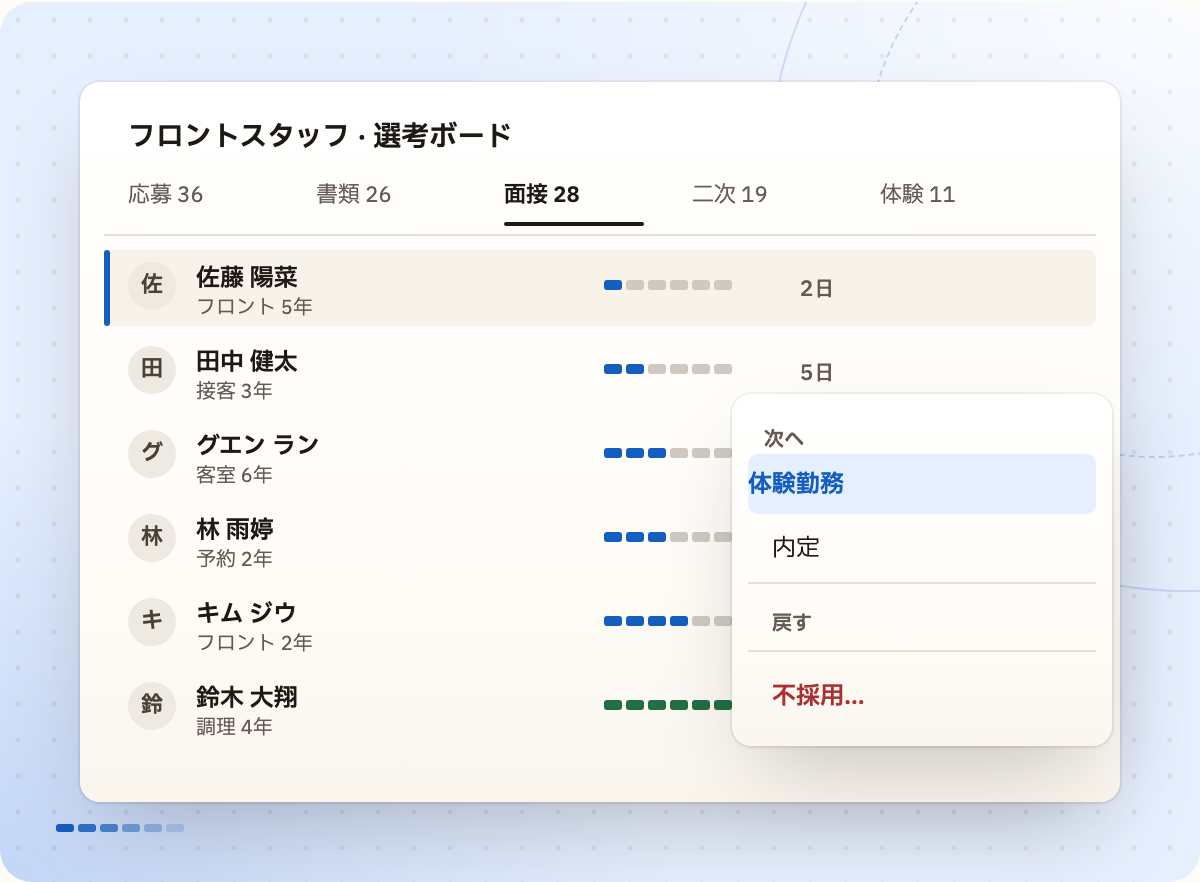Click the name 林 雨婷
This screenshot has width=1200, height=882.
point(235,529)
